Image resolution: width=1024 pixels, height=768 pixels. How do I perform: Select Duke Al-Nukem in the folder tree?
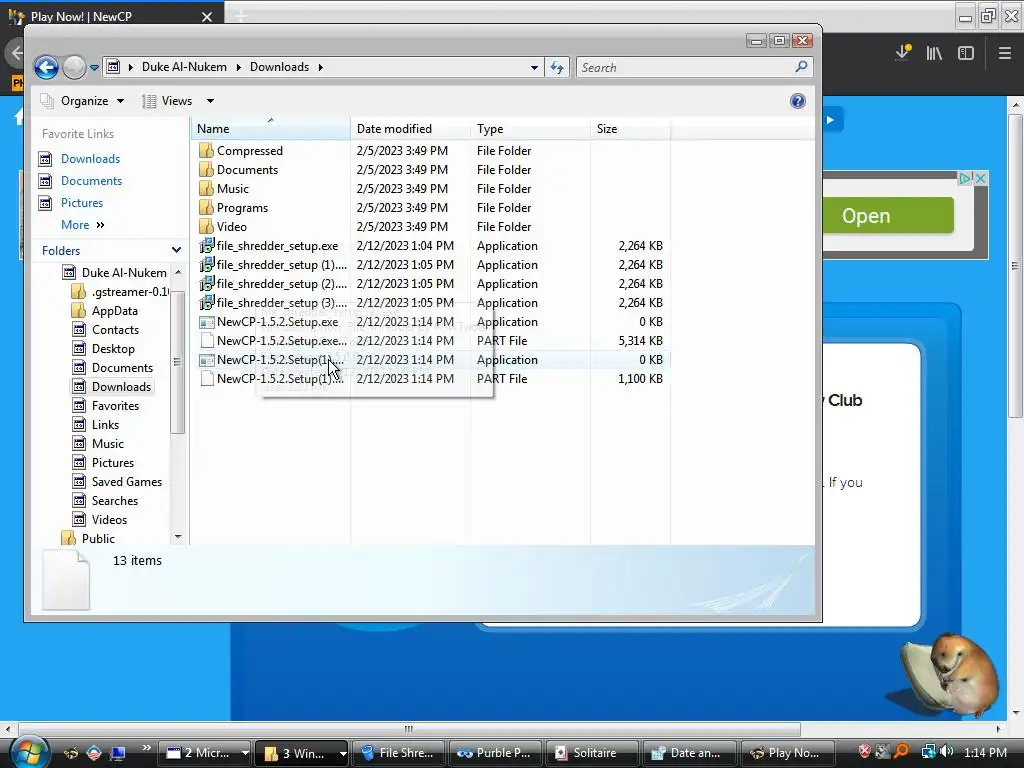click(x=123, y=272)
